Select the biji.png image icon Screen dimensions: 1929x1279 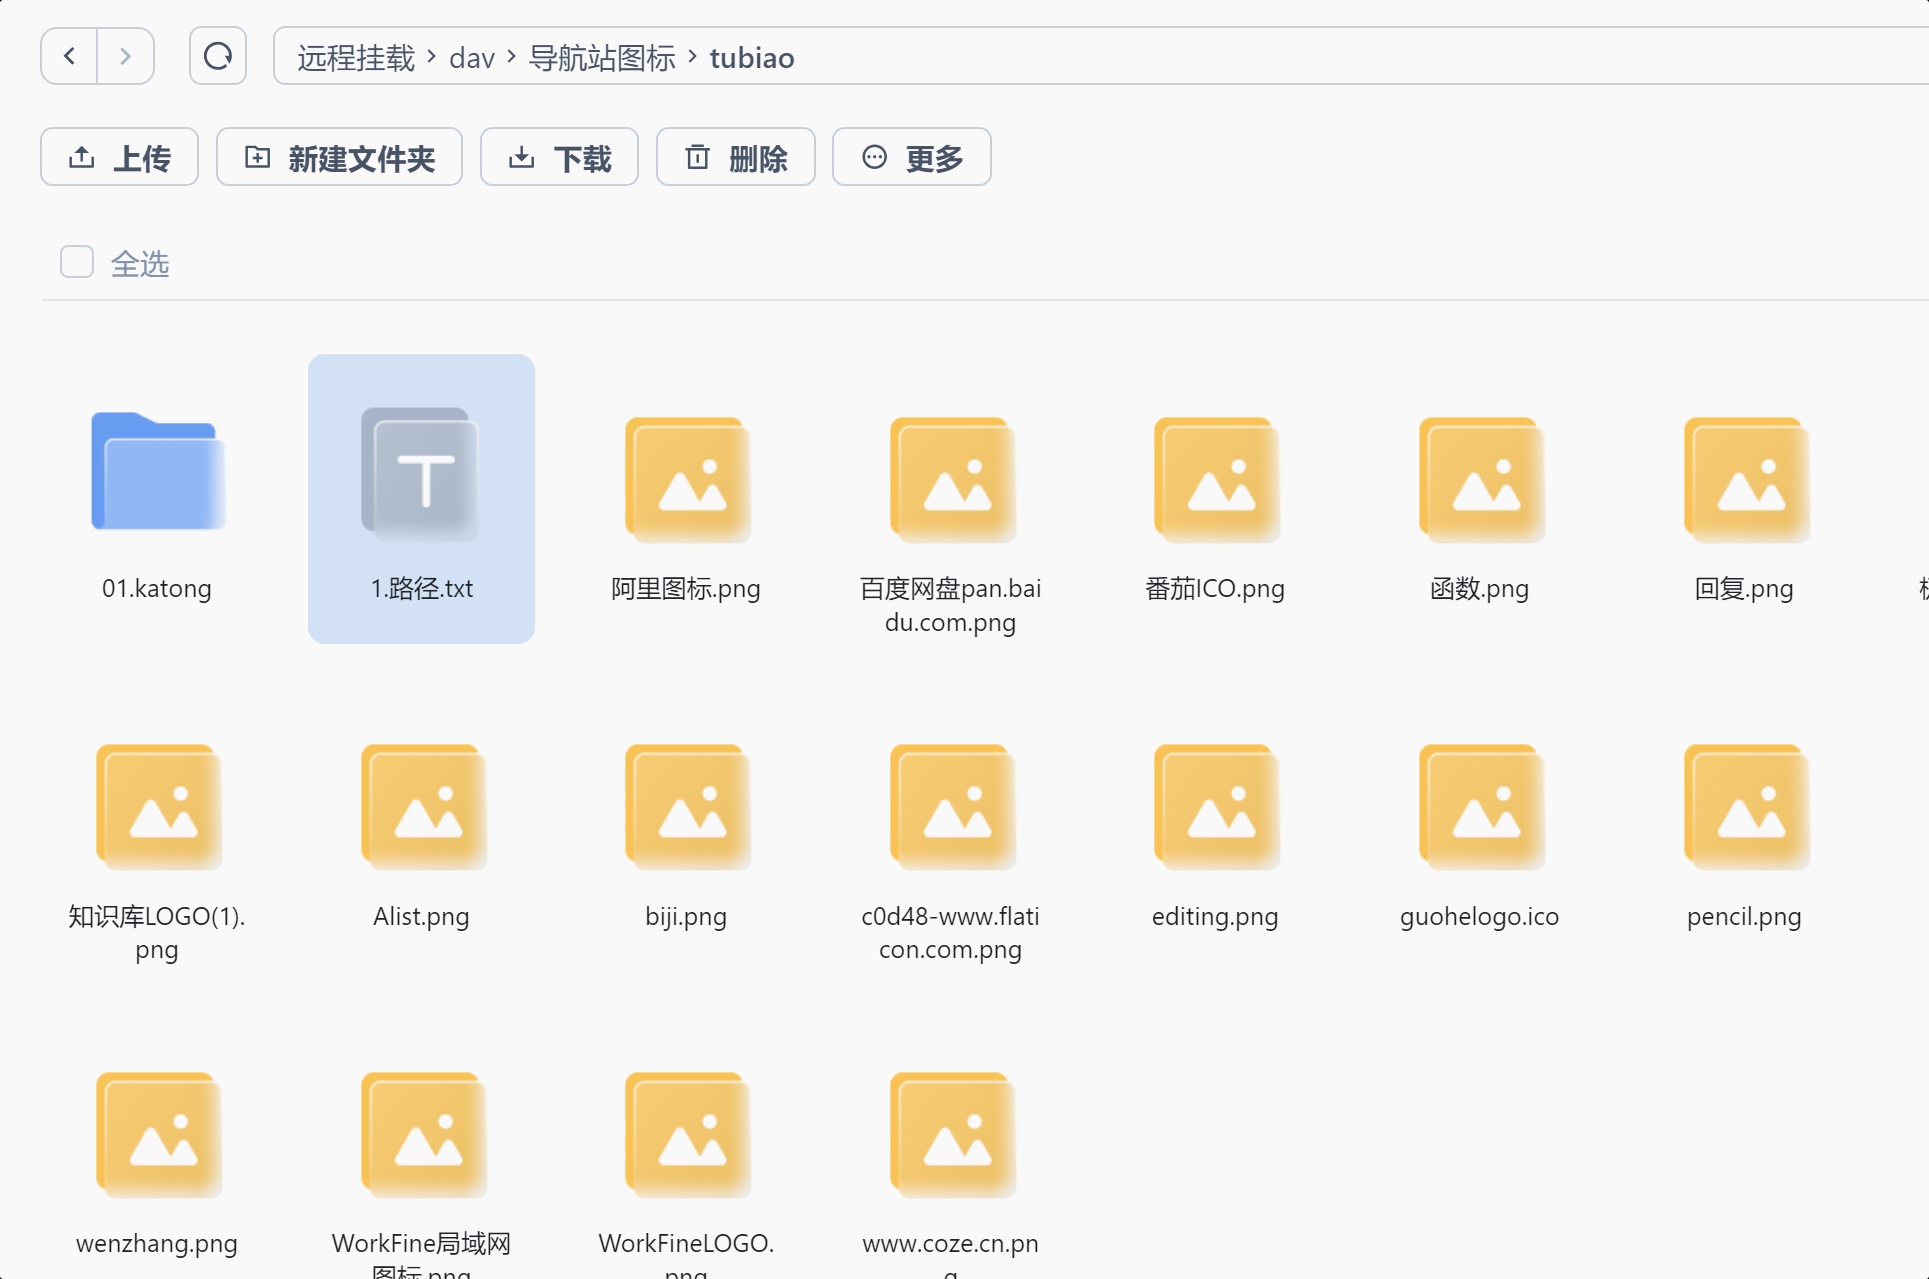(x=687, y=807)
